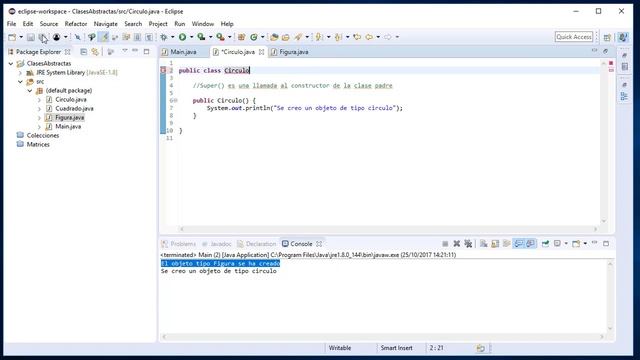The height and width of the screenshot is (360, 640).
Task: Toggle Show Console on standard error change
Action: (530, 244)
